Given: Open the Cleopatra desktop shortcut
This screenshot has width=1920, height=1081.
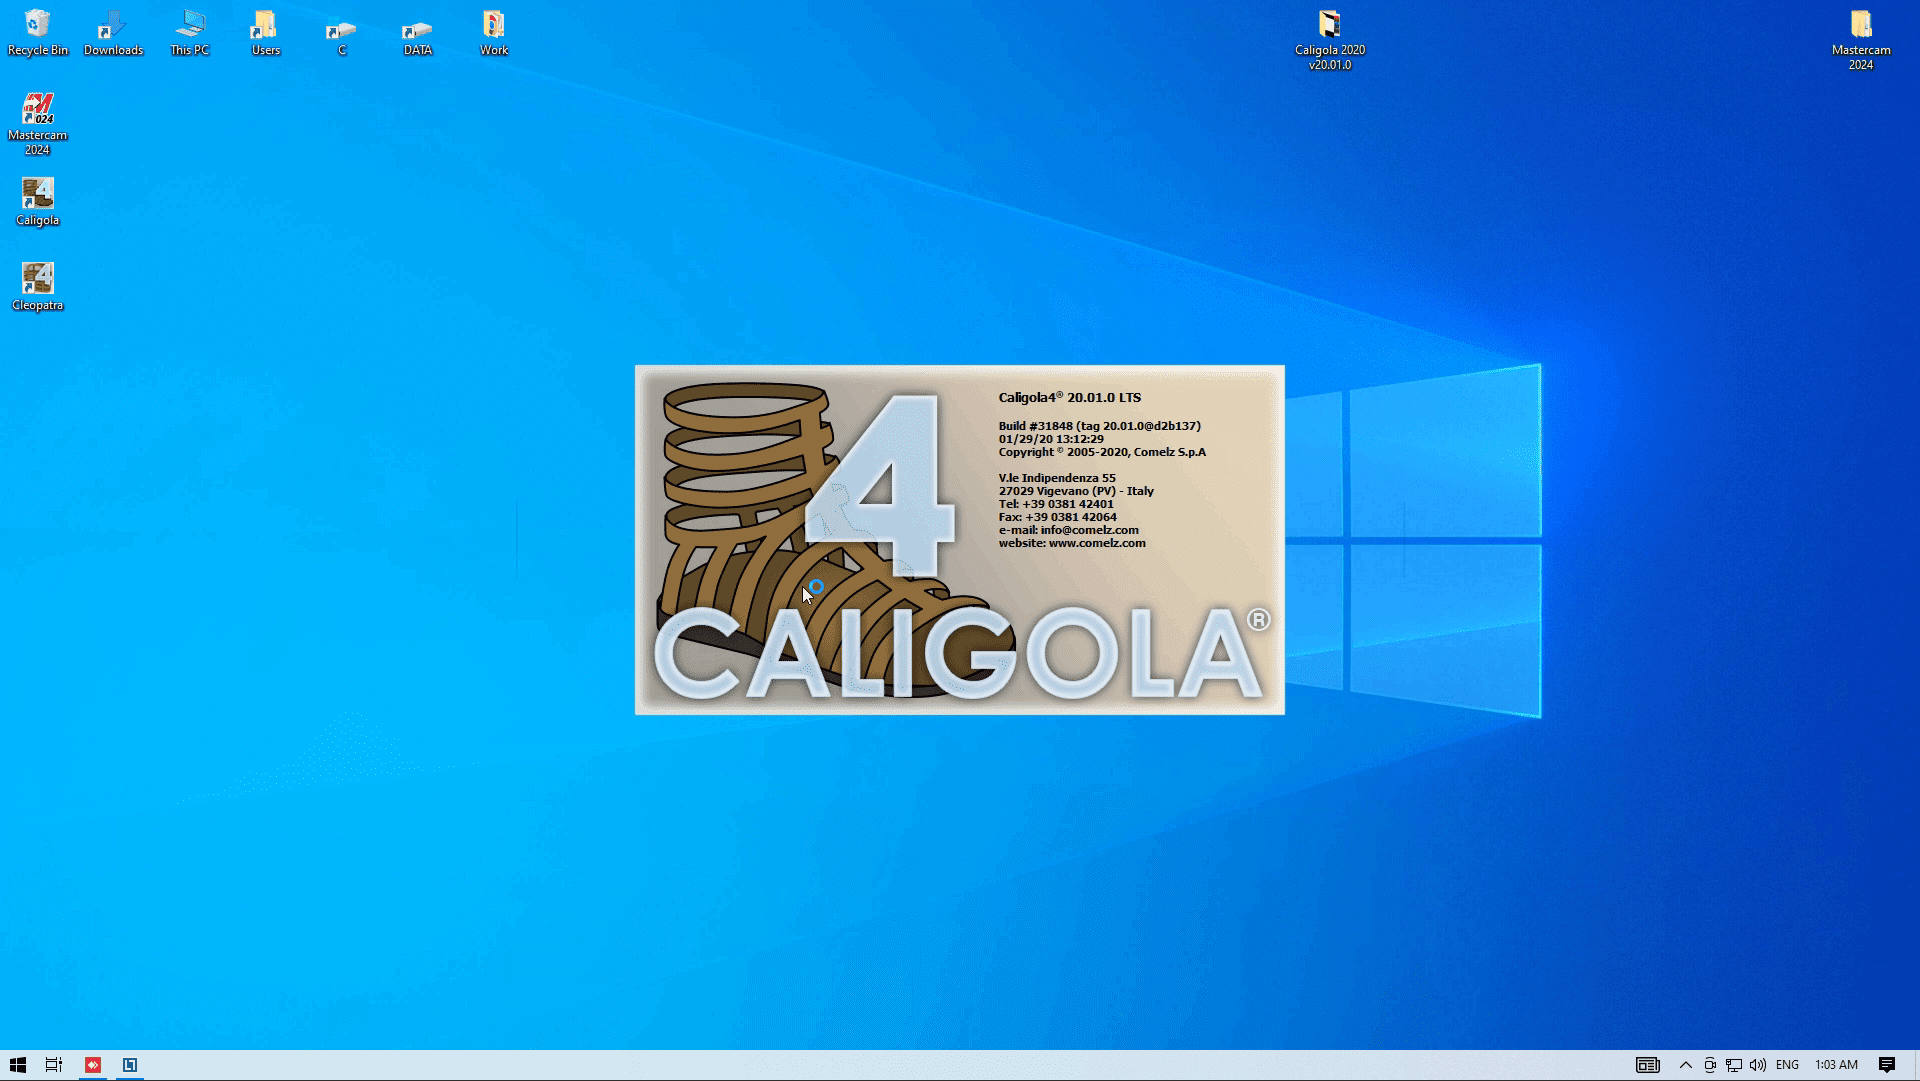Looking at the screenshot, I should (38, 280).
